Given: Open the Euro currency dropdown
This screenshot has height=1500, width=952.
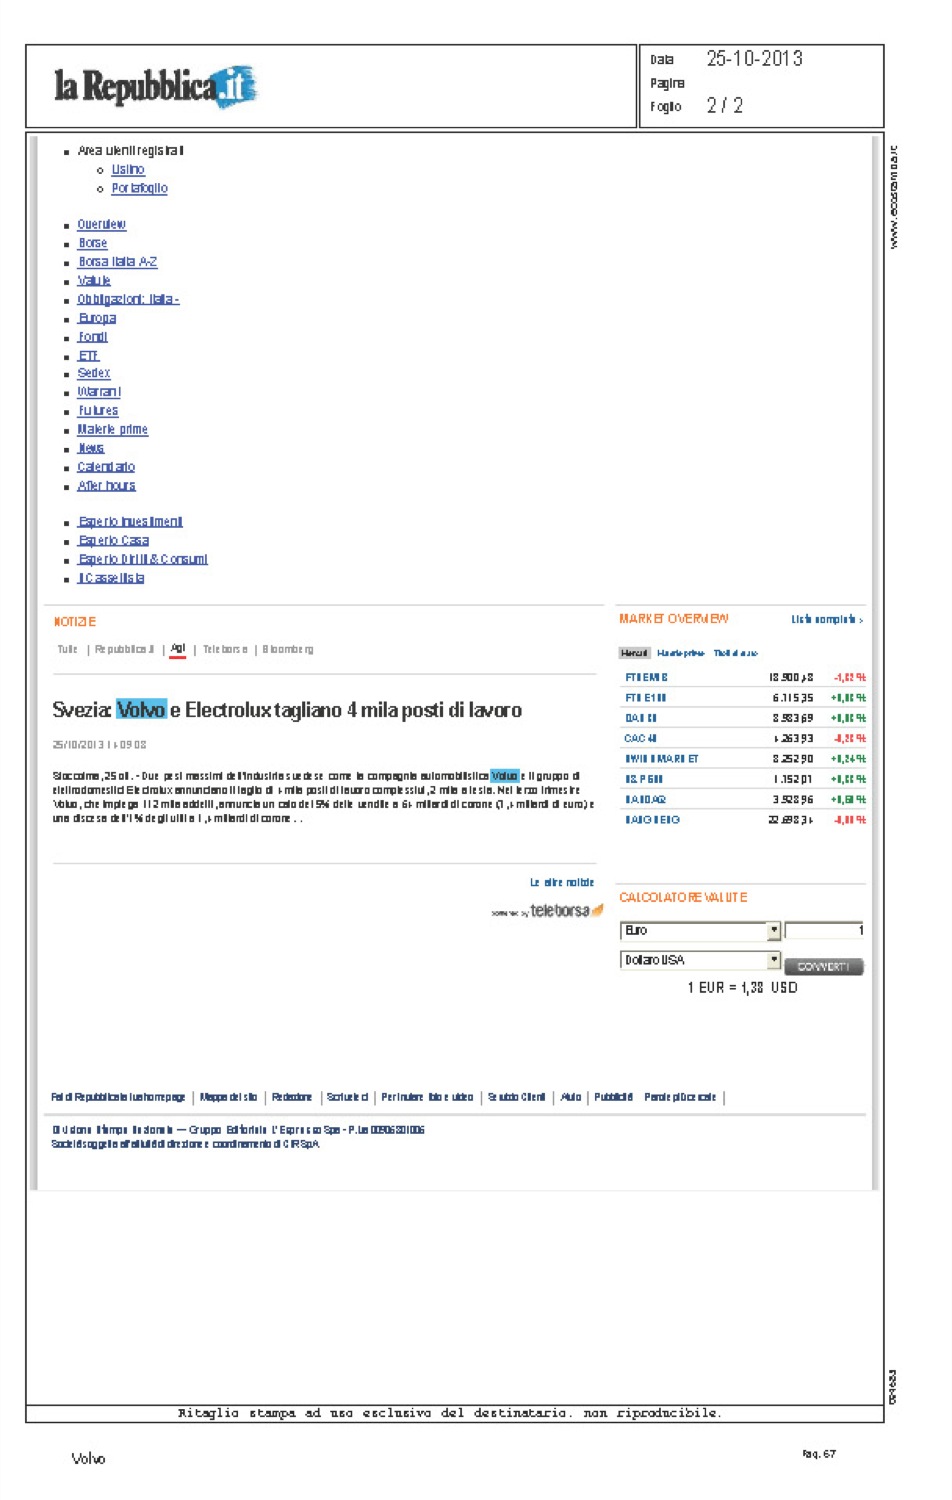Looking at the screenshot, I should [773, 931].
